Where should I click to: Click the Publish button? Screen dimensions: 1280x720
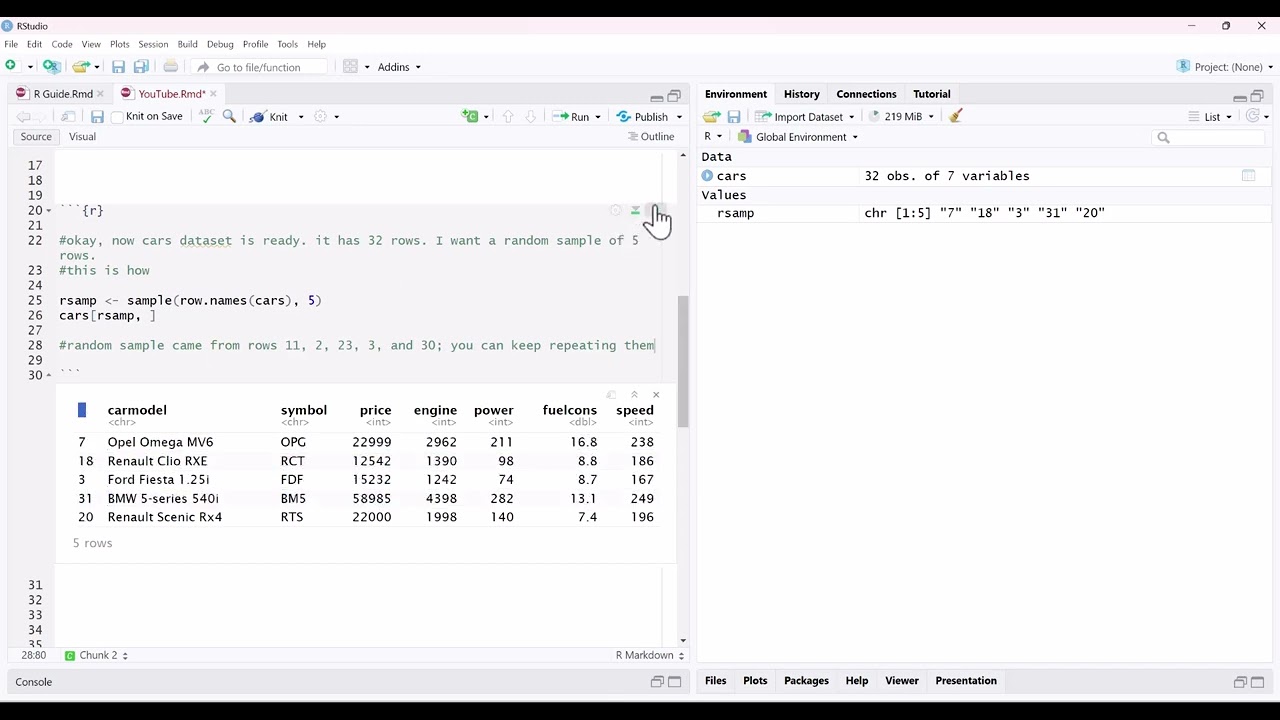pyautogui.click(x=642, y=117)
